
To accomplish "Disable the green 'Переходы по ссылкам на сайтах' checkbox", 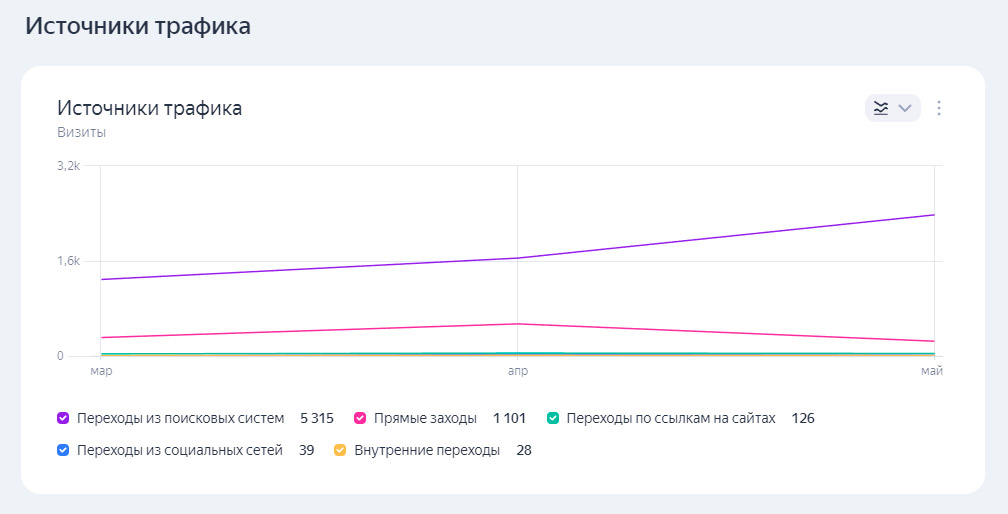I will [553, 418].
